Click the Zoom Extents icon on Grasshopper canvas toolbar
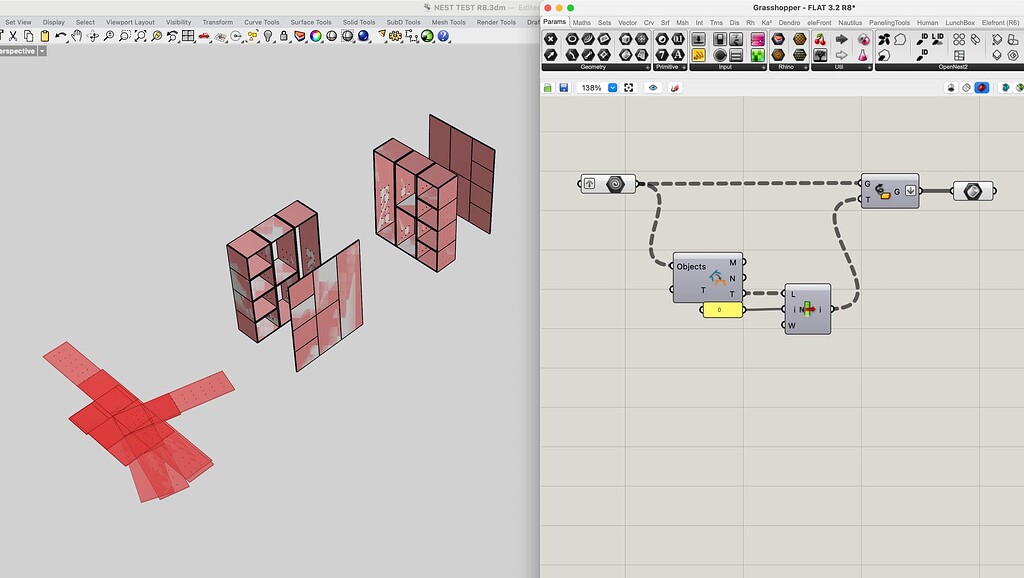The width and height of the screenshot is (1024, 578). click(x=629, y=87)
